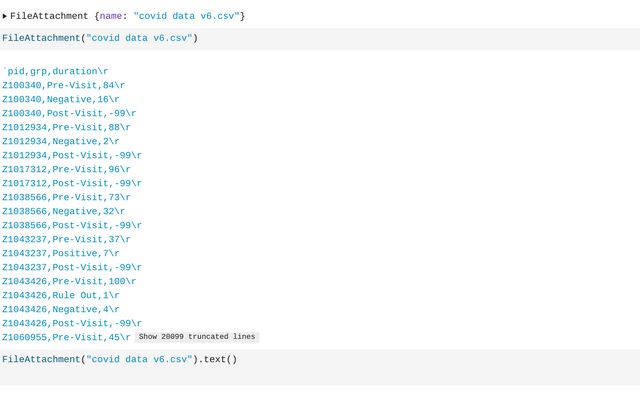
Task: Click the Z100340,Negative,16 output line
Action: coord(60,100)
